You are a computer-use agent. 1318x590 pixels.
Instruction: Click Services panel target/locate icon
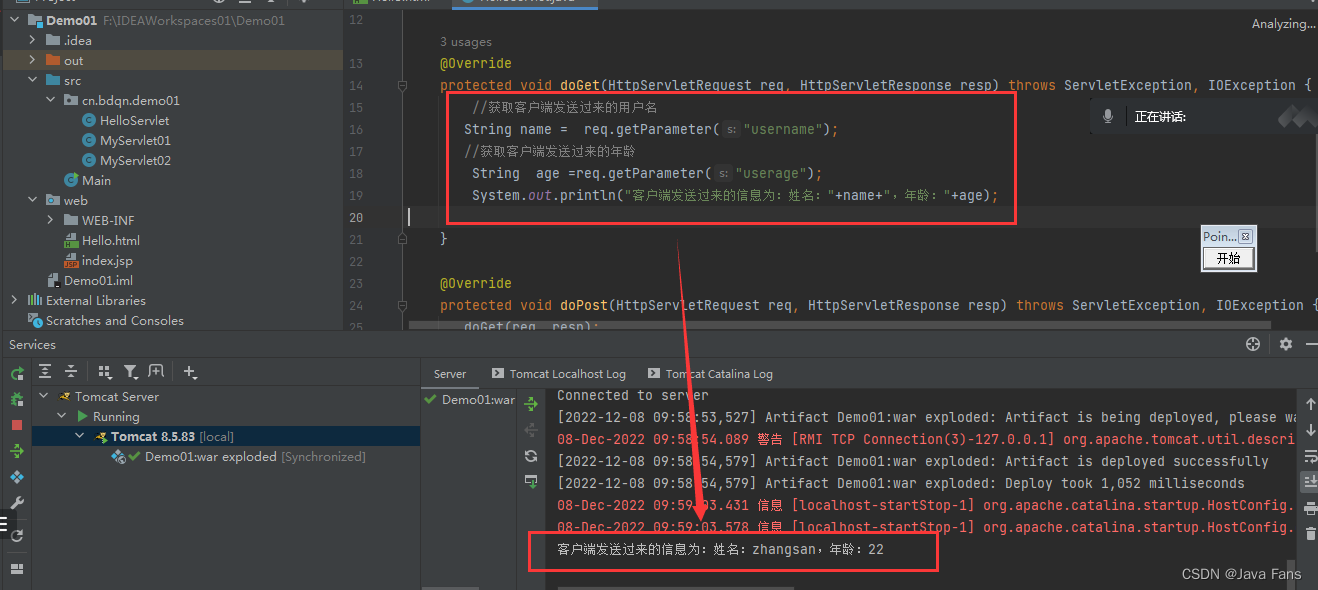tap(1253, 344)
